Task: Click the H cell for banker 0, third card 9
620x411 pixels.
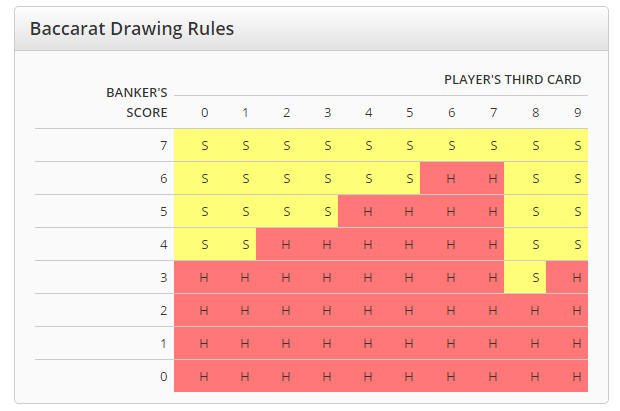Action: (x=577, y=376)
